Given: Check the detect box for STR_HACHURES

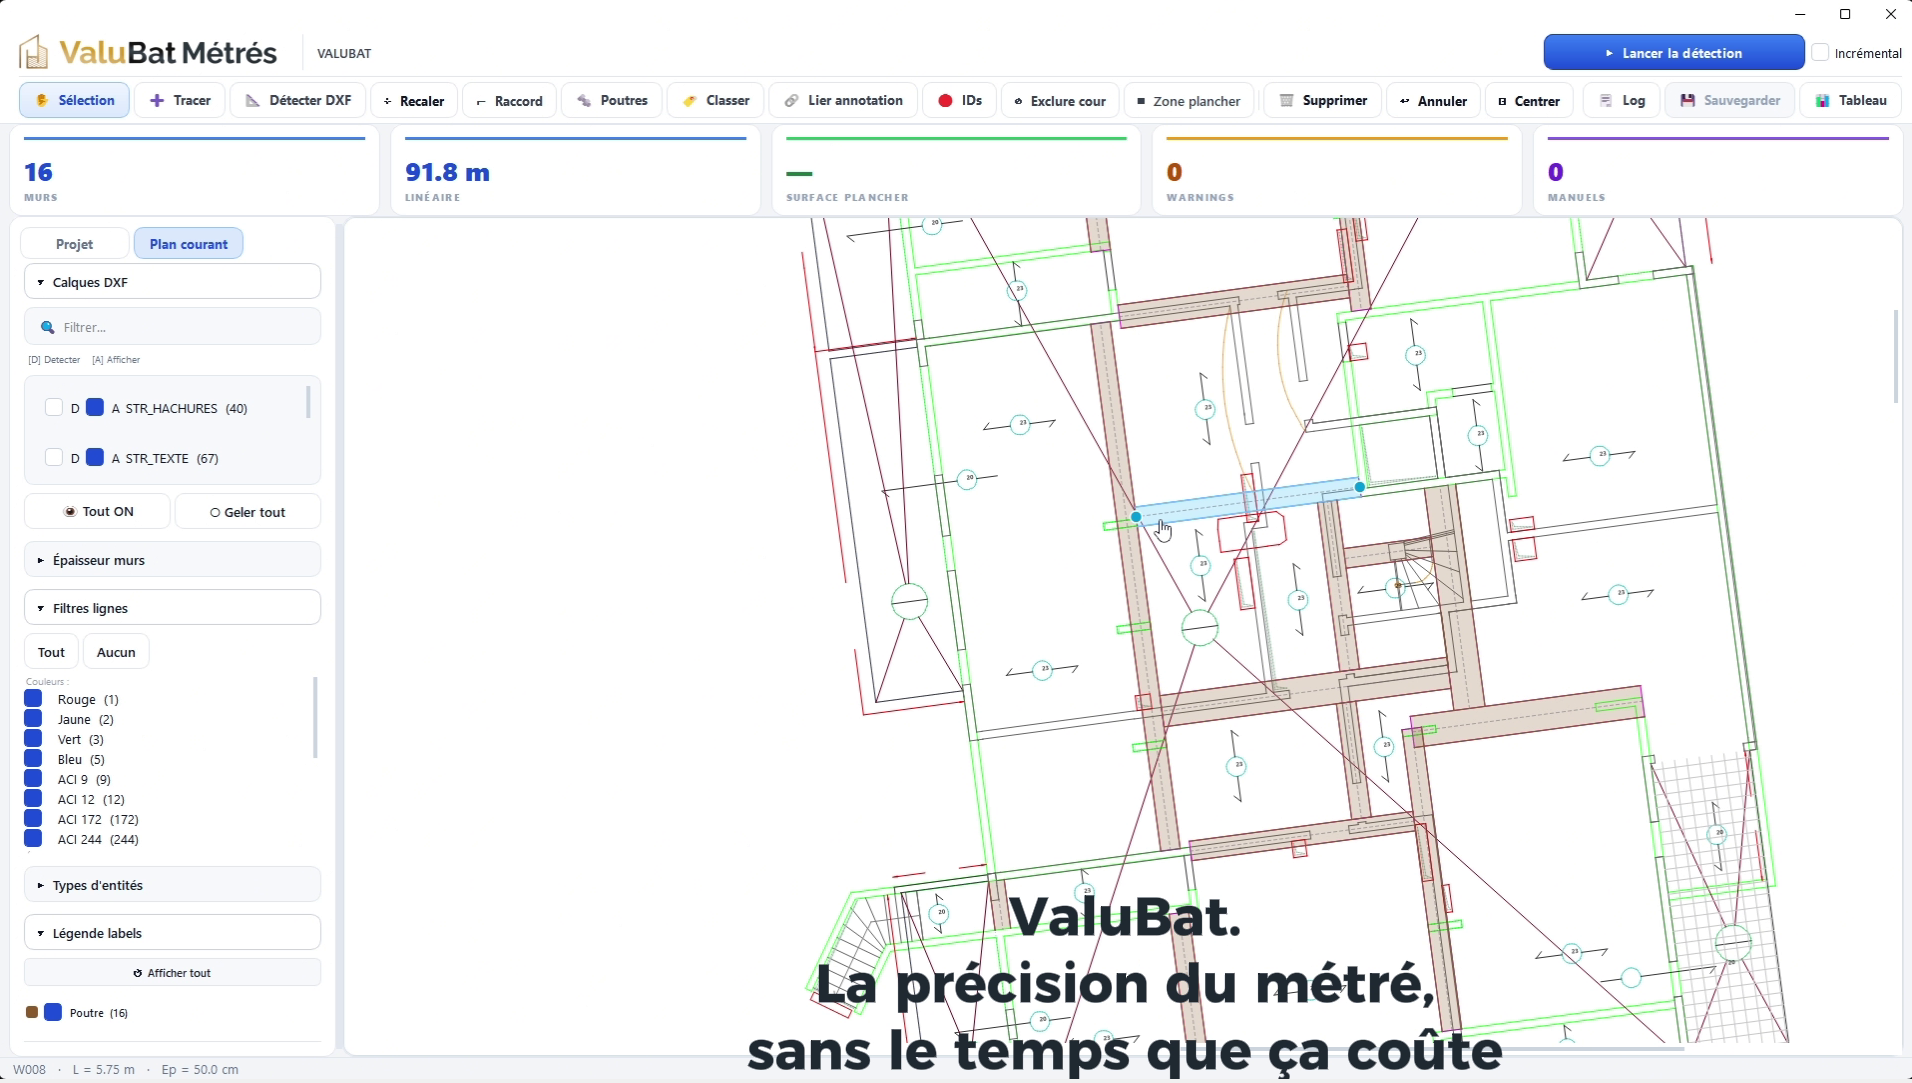Looking at the screenshot, I should pos(54,407).
